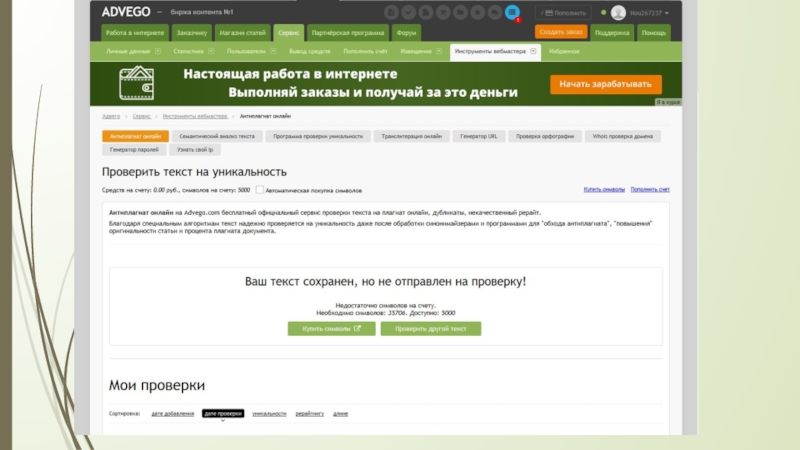The image size is (800, 450).
Task: Open the Whois проверка домена tool
Action: (623, 136)
